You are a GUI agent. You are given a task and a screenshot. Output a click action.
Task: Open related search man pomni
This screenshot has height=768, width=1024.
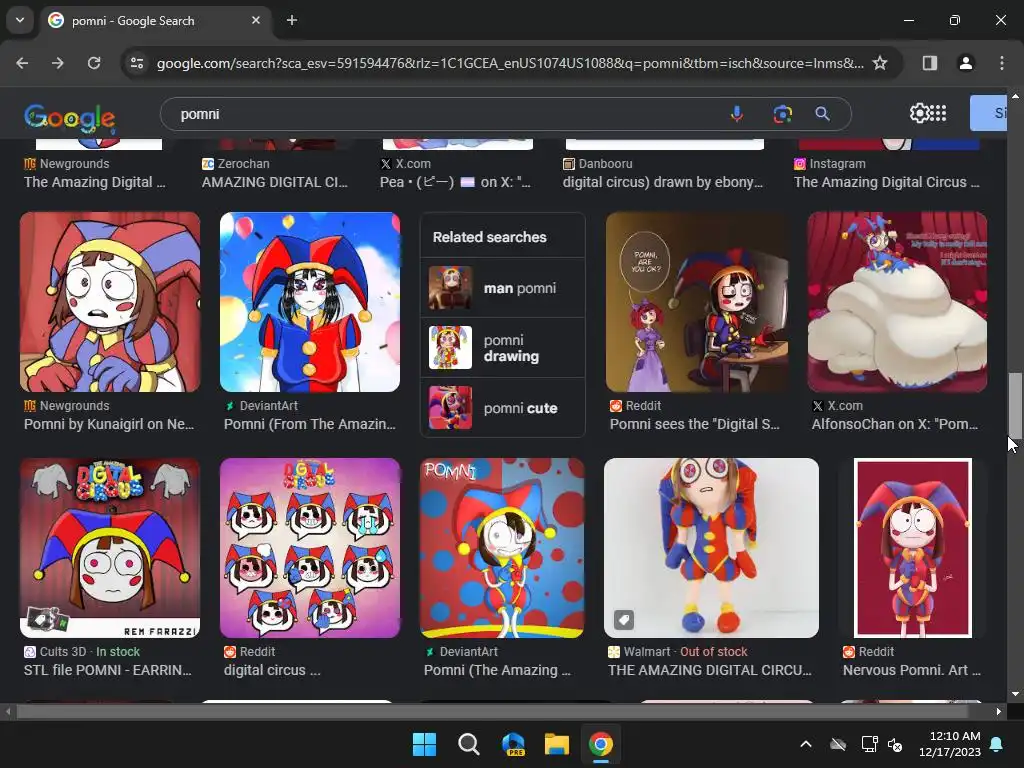coord(502,288)
